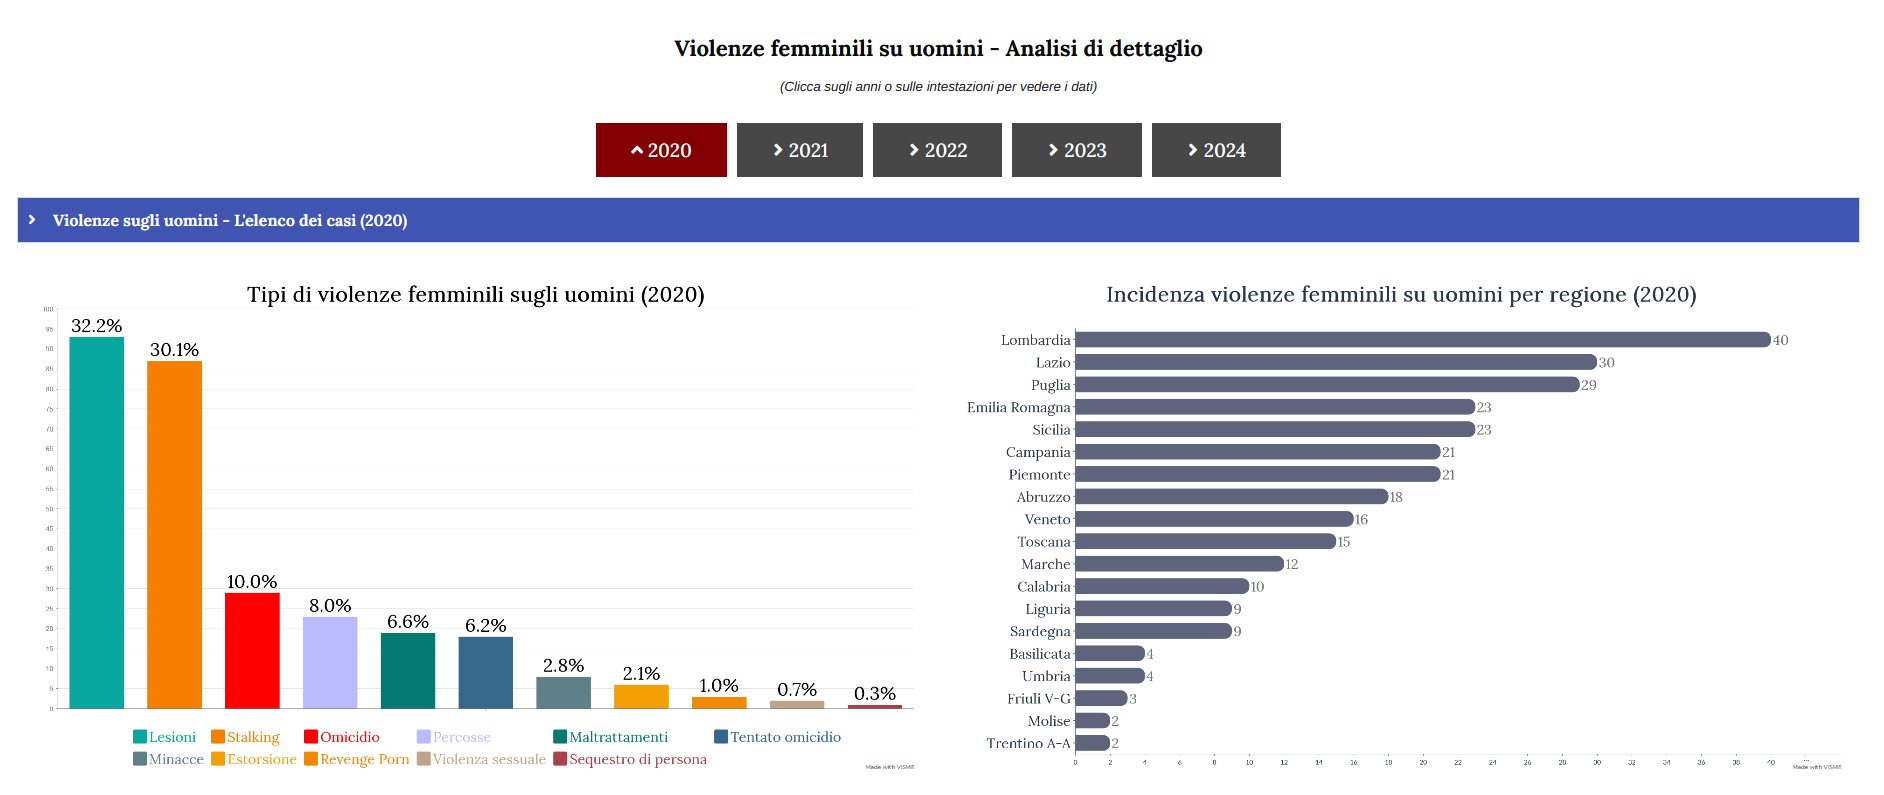Click the 'Incidenza violenze femminili su uomini per regione' title
1884x795 pixels.
pyautogui.click(x=1401, y=295)
